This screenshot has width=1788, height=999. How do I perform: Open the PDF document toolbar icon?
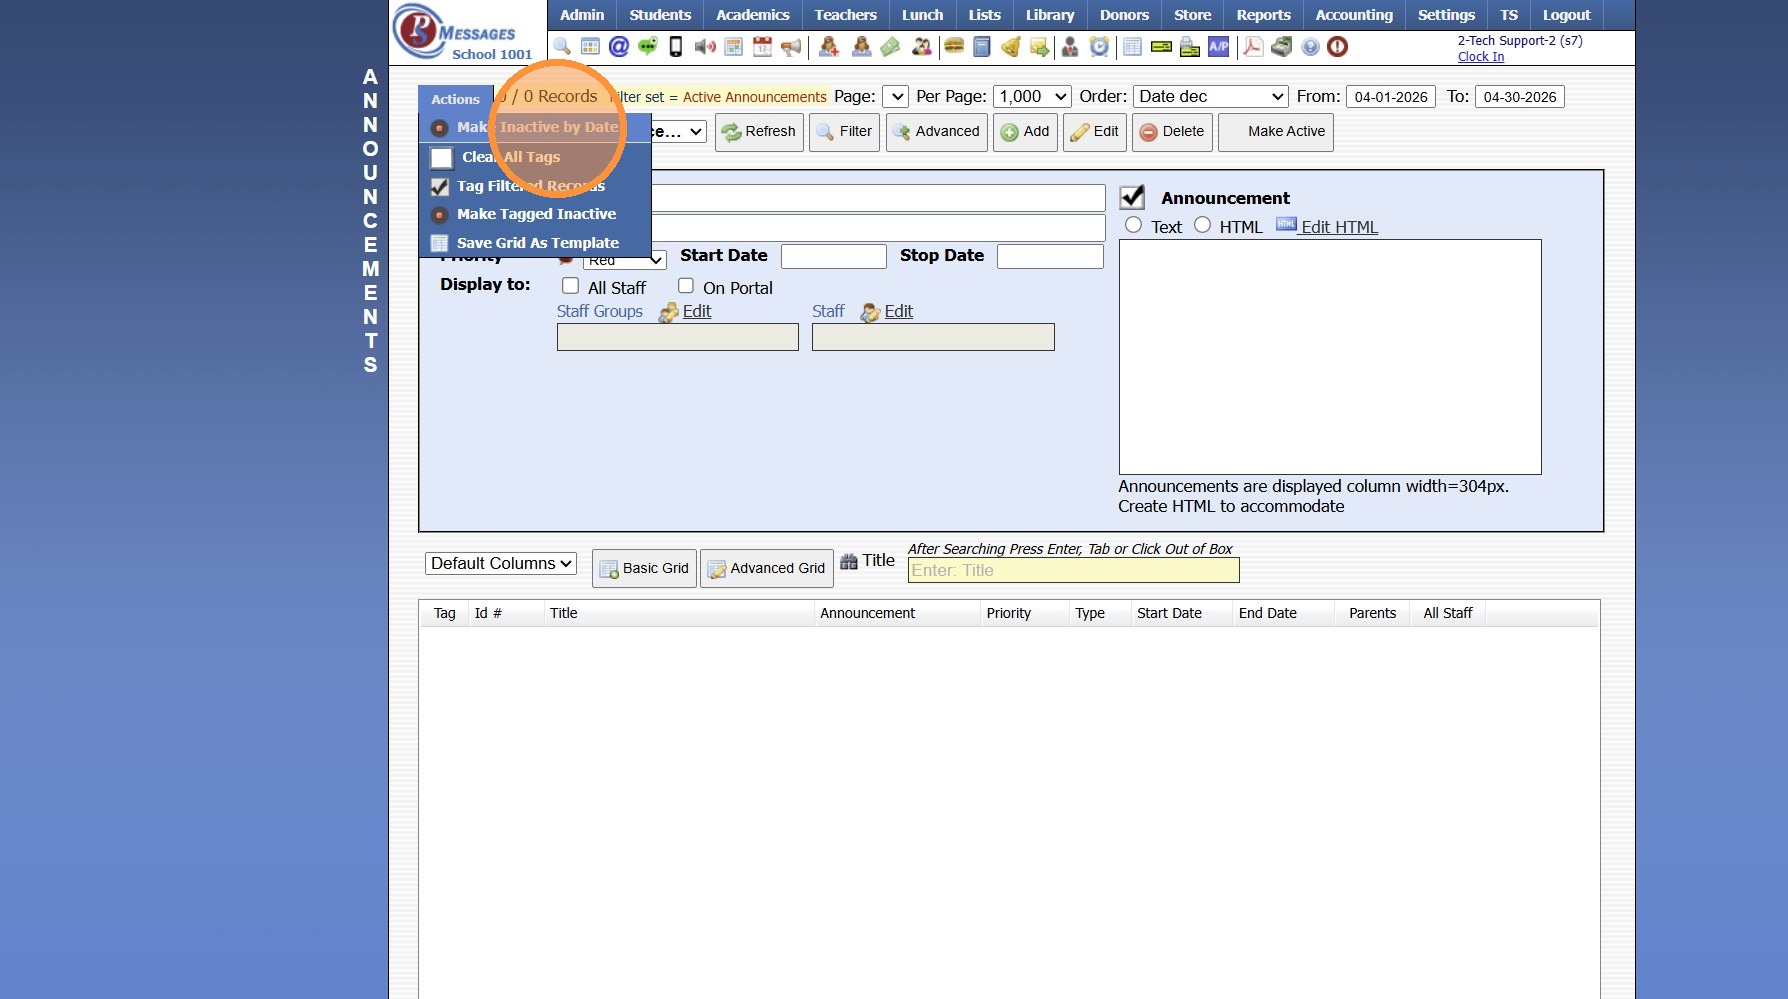pos(1252,47)
